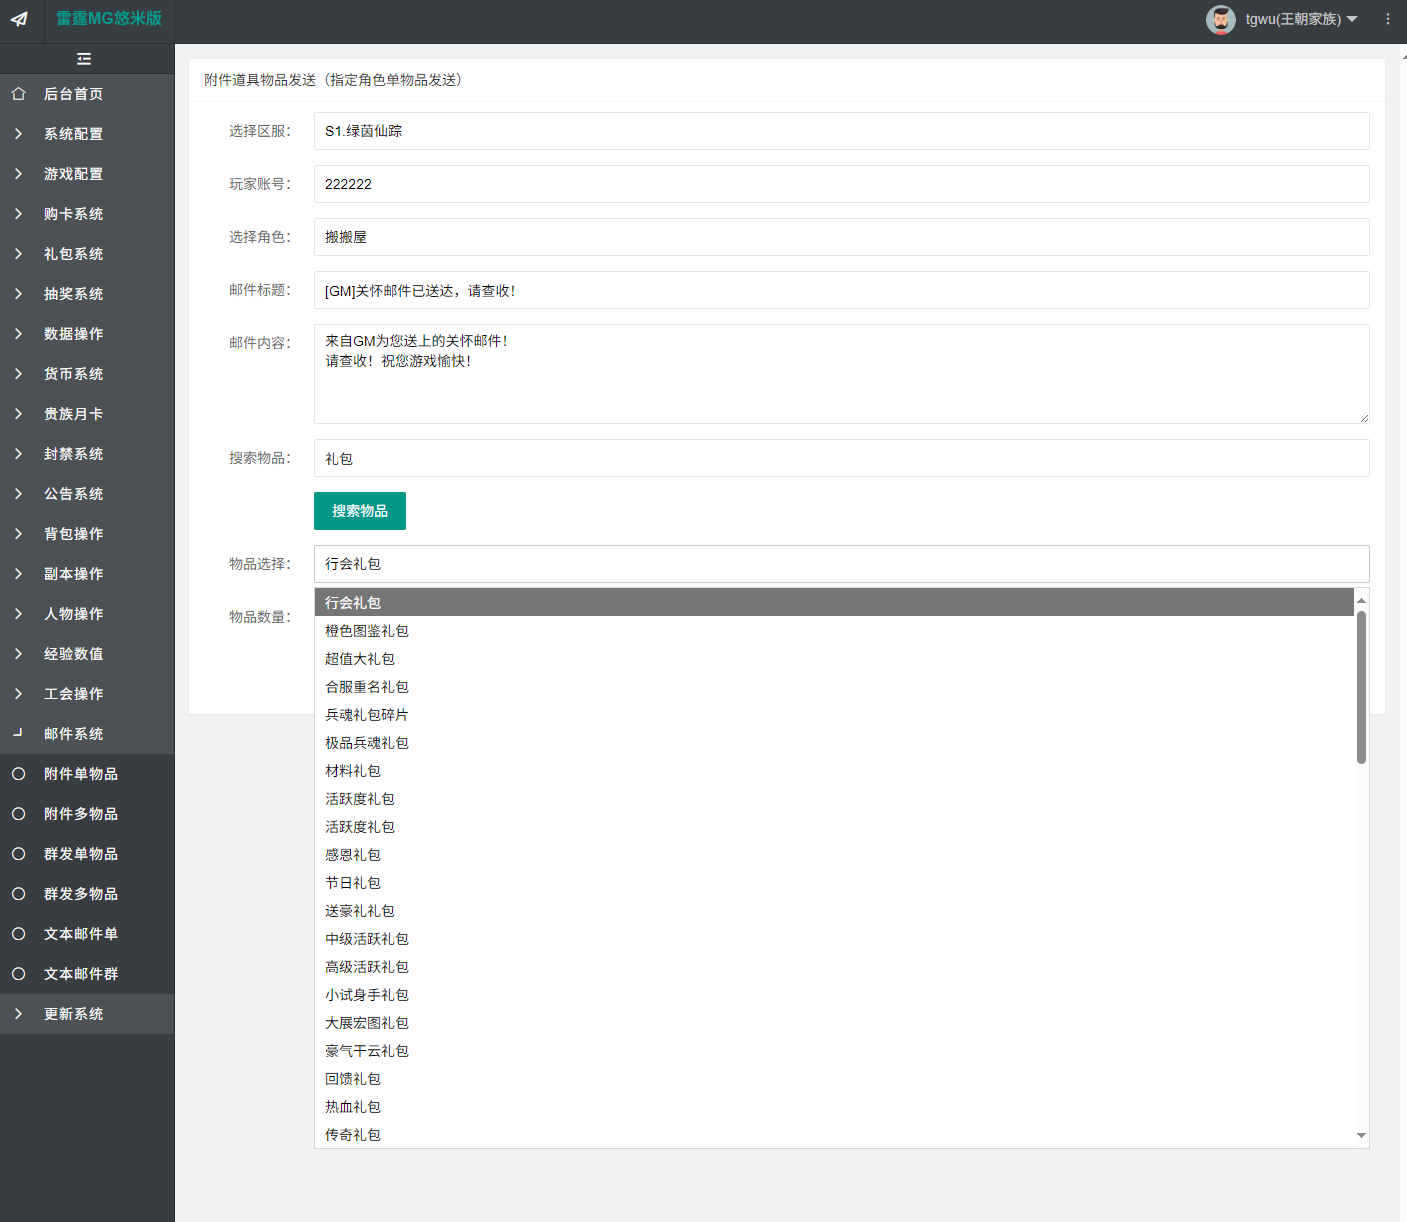This screenshot has height=1222, width=1407.
Task: Click the item list scrollbar thumb
Action: point(1361,688)
